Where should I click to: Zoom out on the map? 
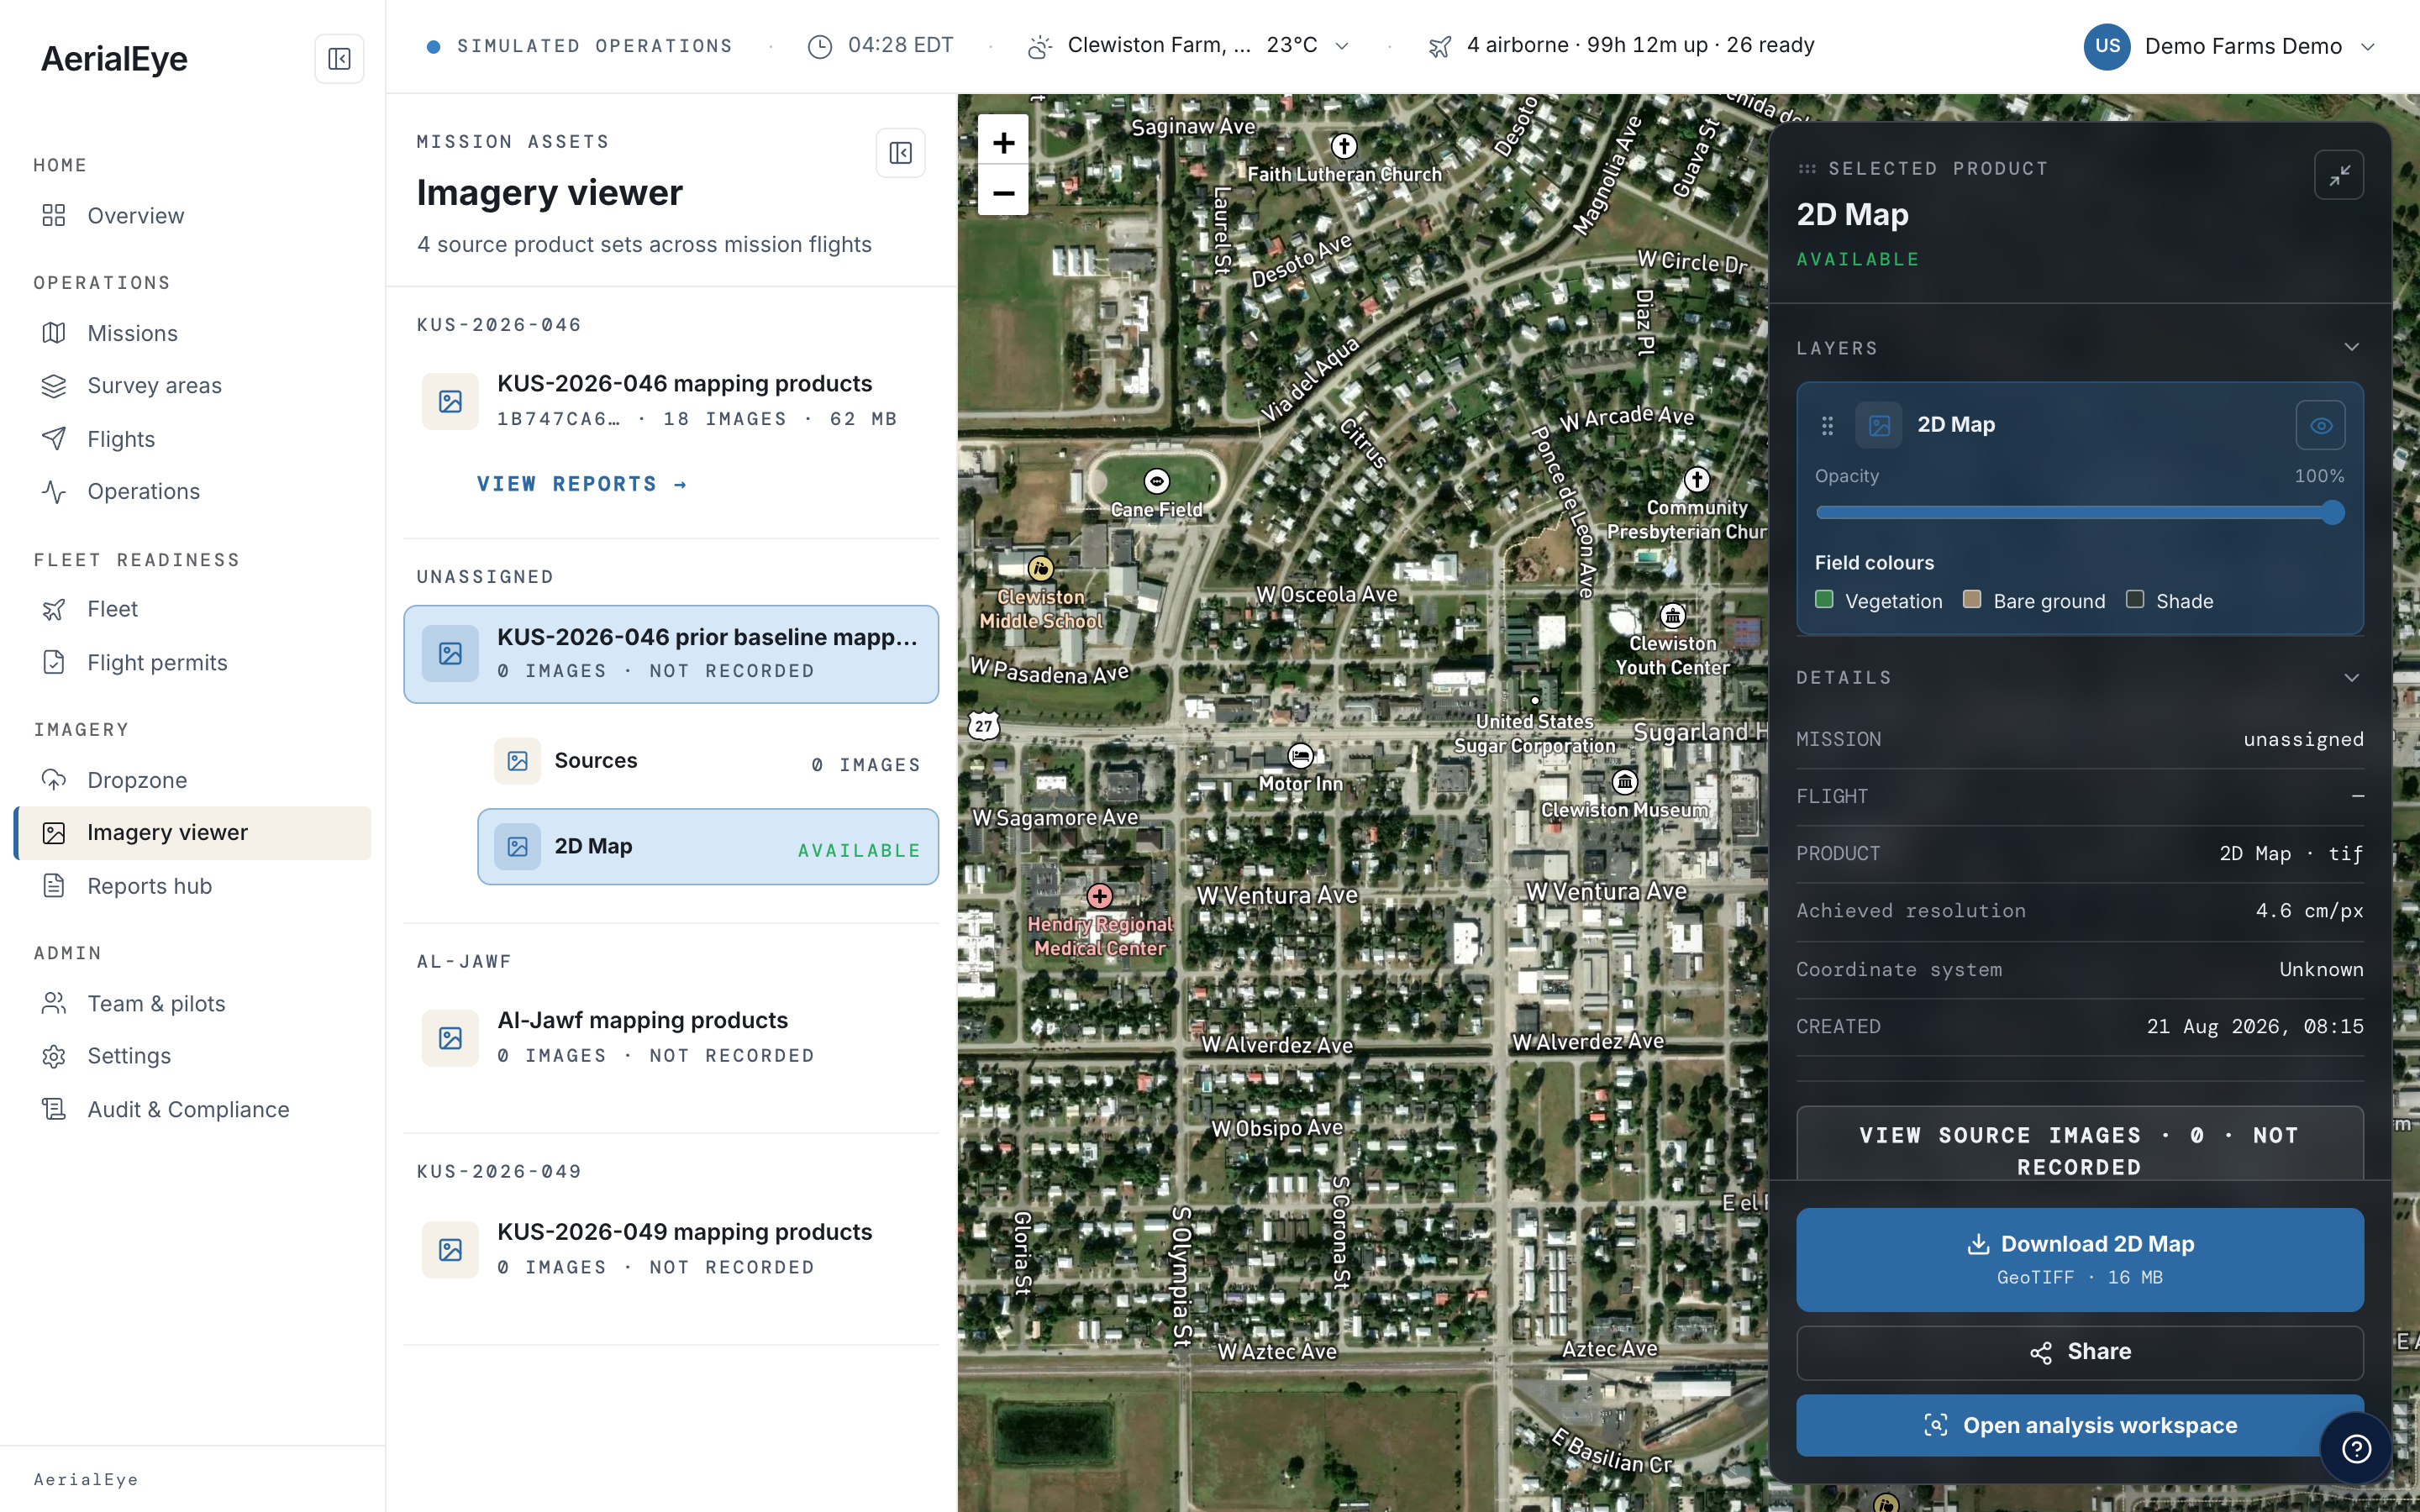click(x=1003, y=192)
